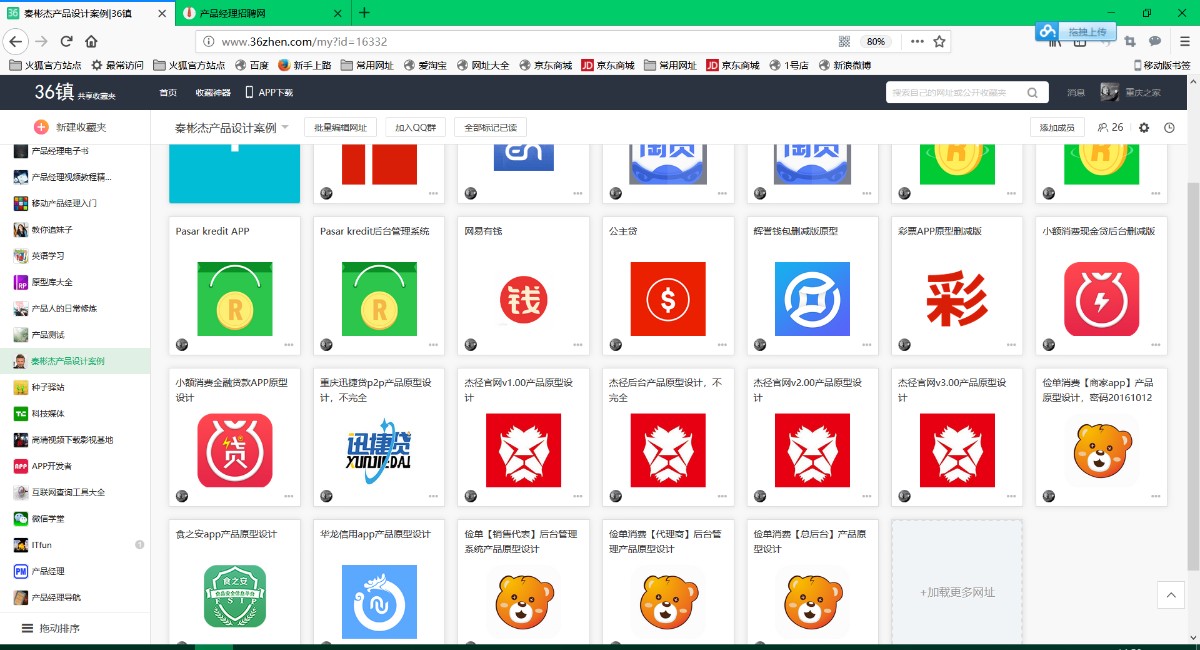Click the browser reload icon
1200x650 pixels.
pos(67,41)
